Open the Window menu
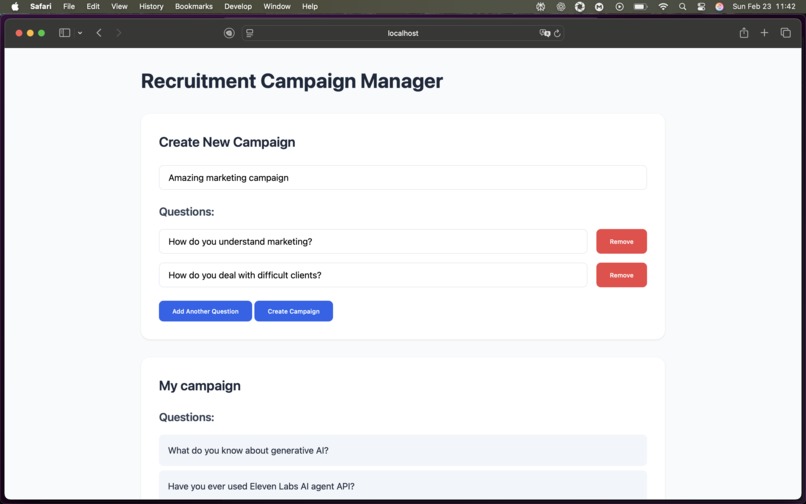This screenshot has height=504, width=806. (x=277, y=7)
